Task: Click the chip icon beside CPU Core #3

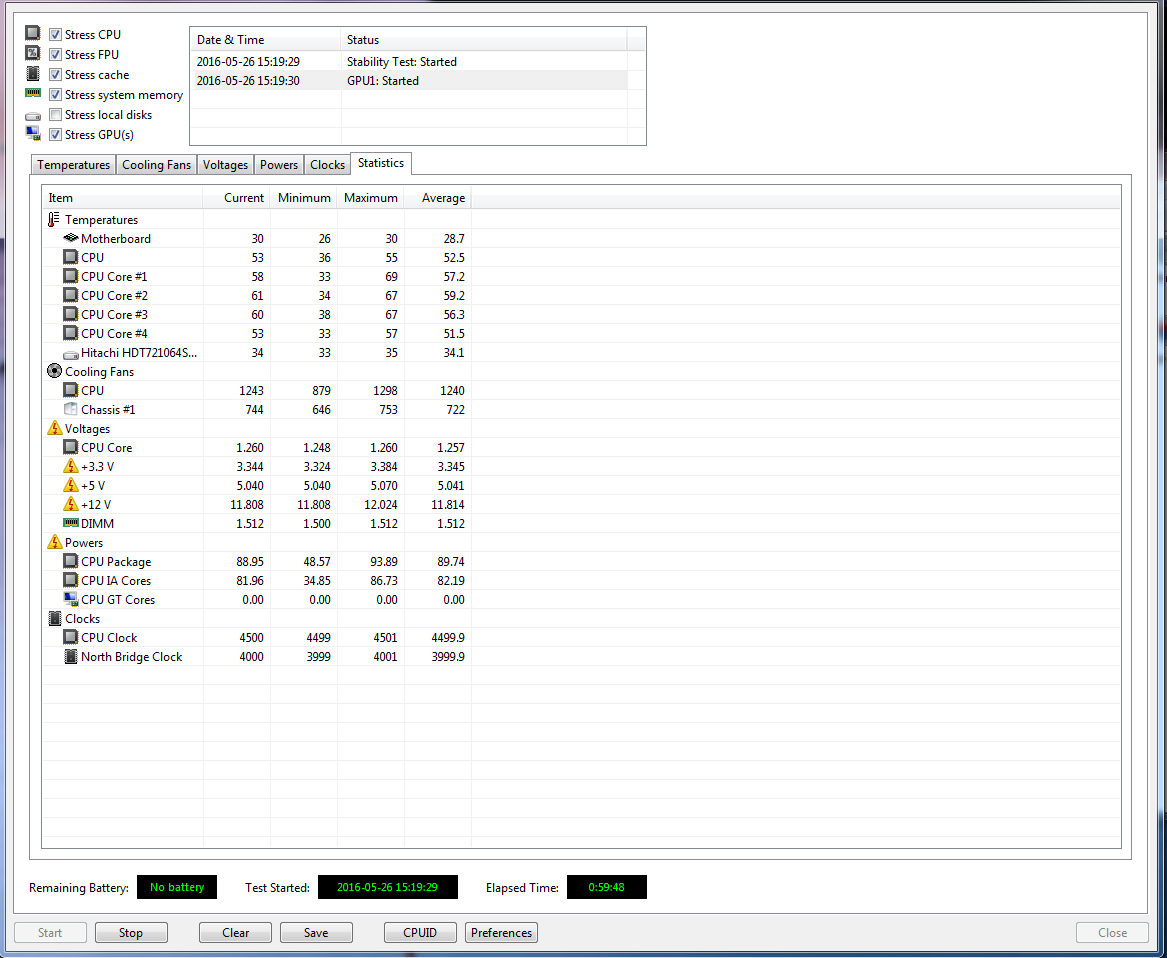Action: click(71, 315)
